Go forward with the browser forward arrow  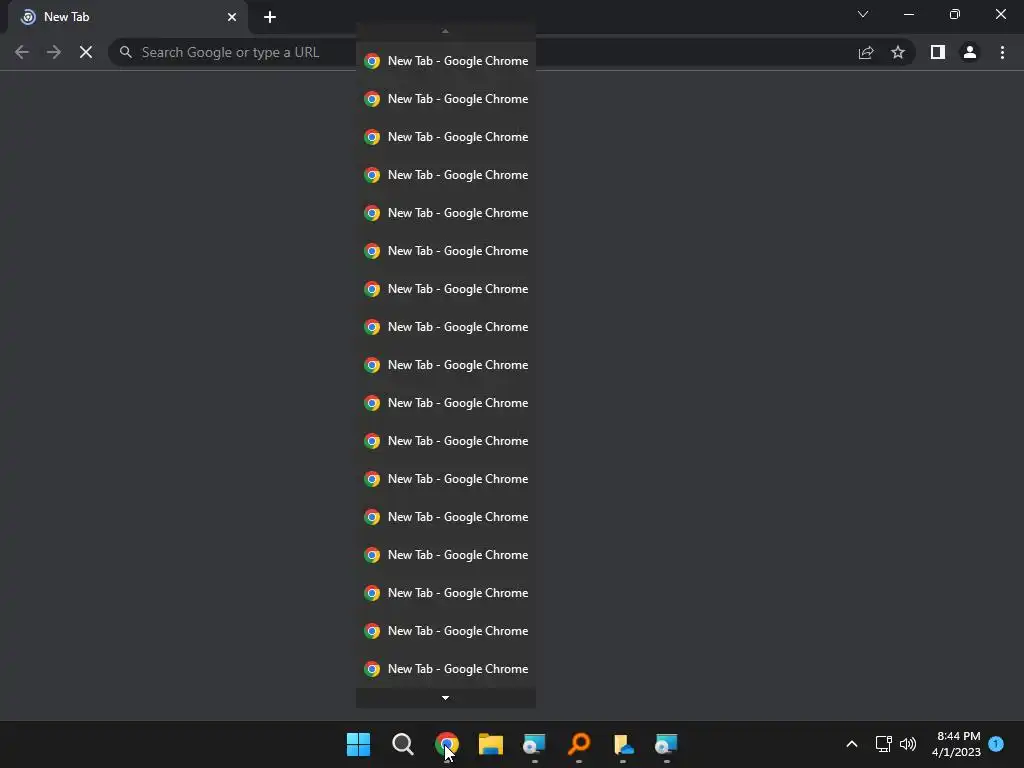[54, 52]
